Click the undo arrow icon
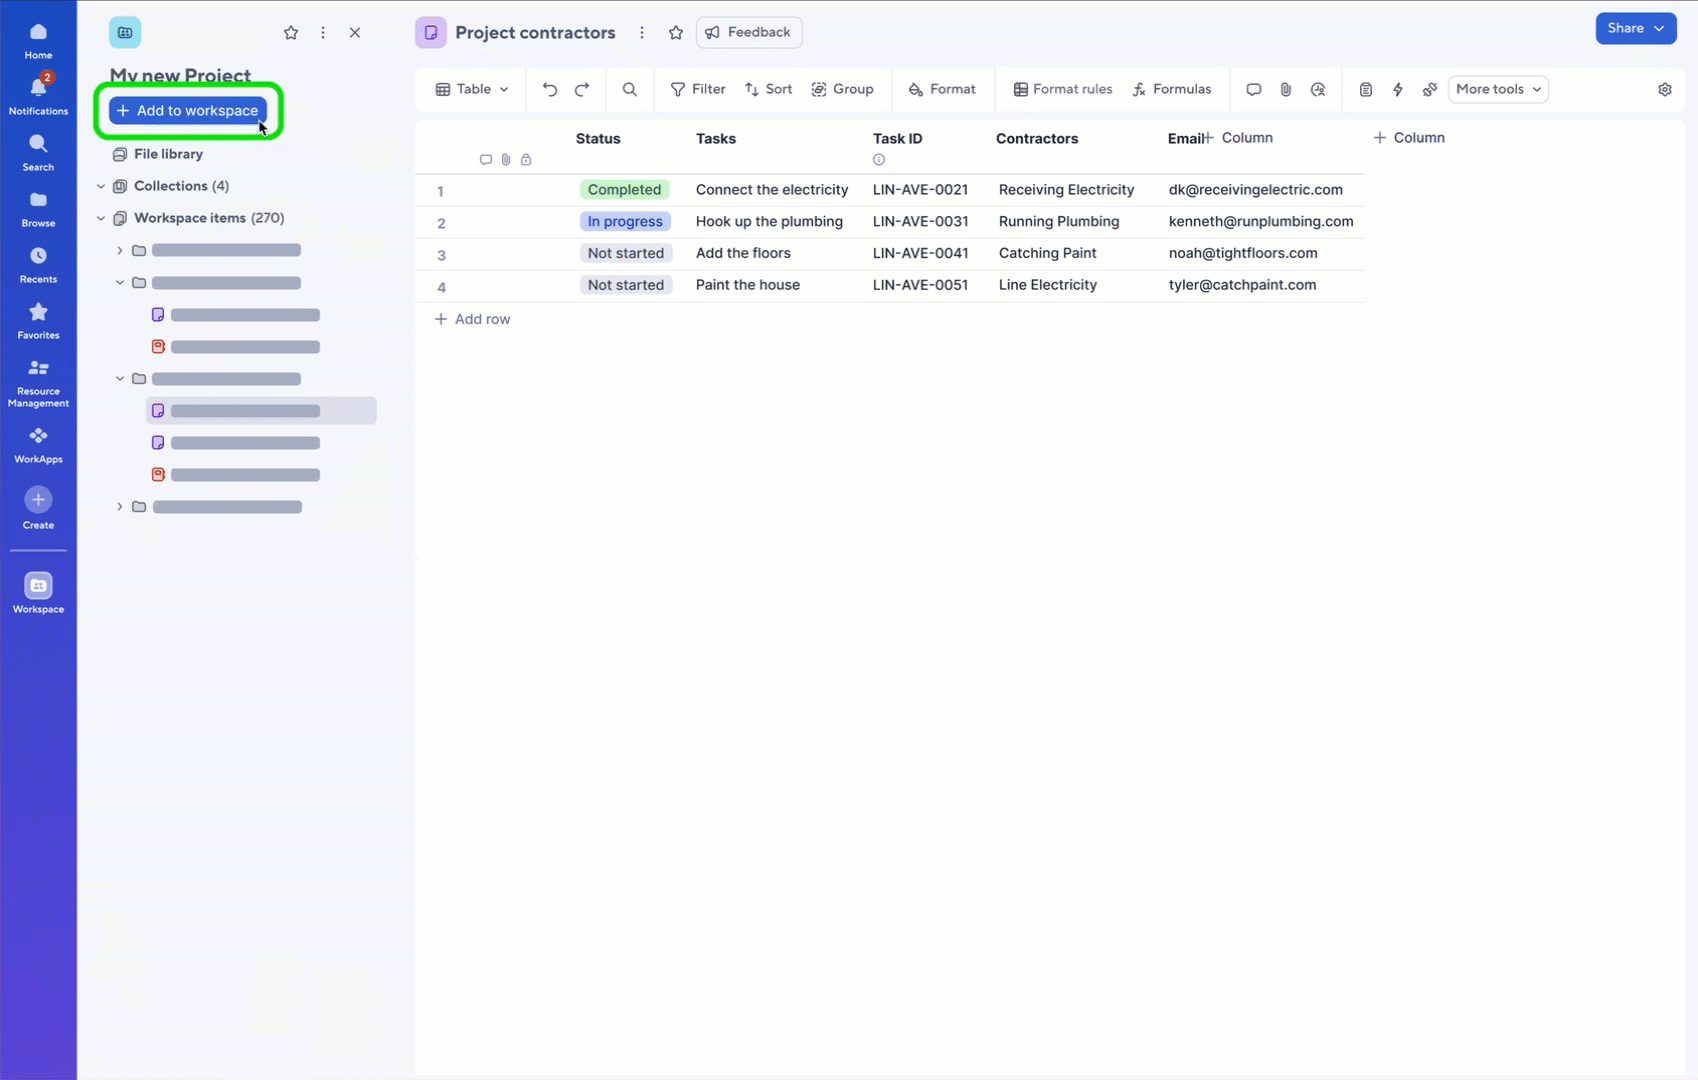This screenshot has height=1080, width=1698. [549, 89]
